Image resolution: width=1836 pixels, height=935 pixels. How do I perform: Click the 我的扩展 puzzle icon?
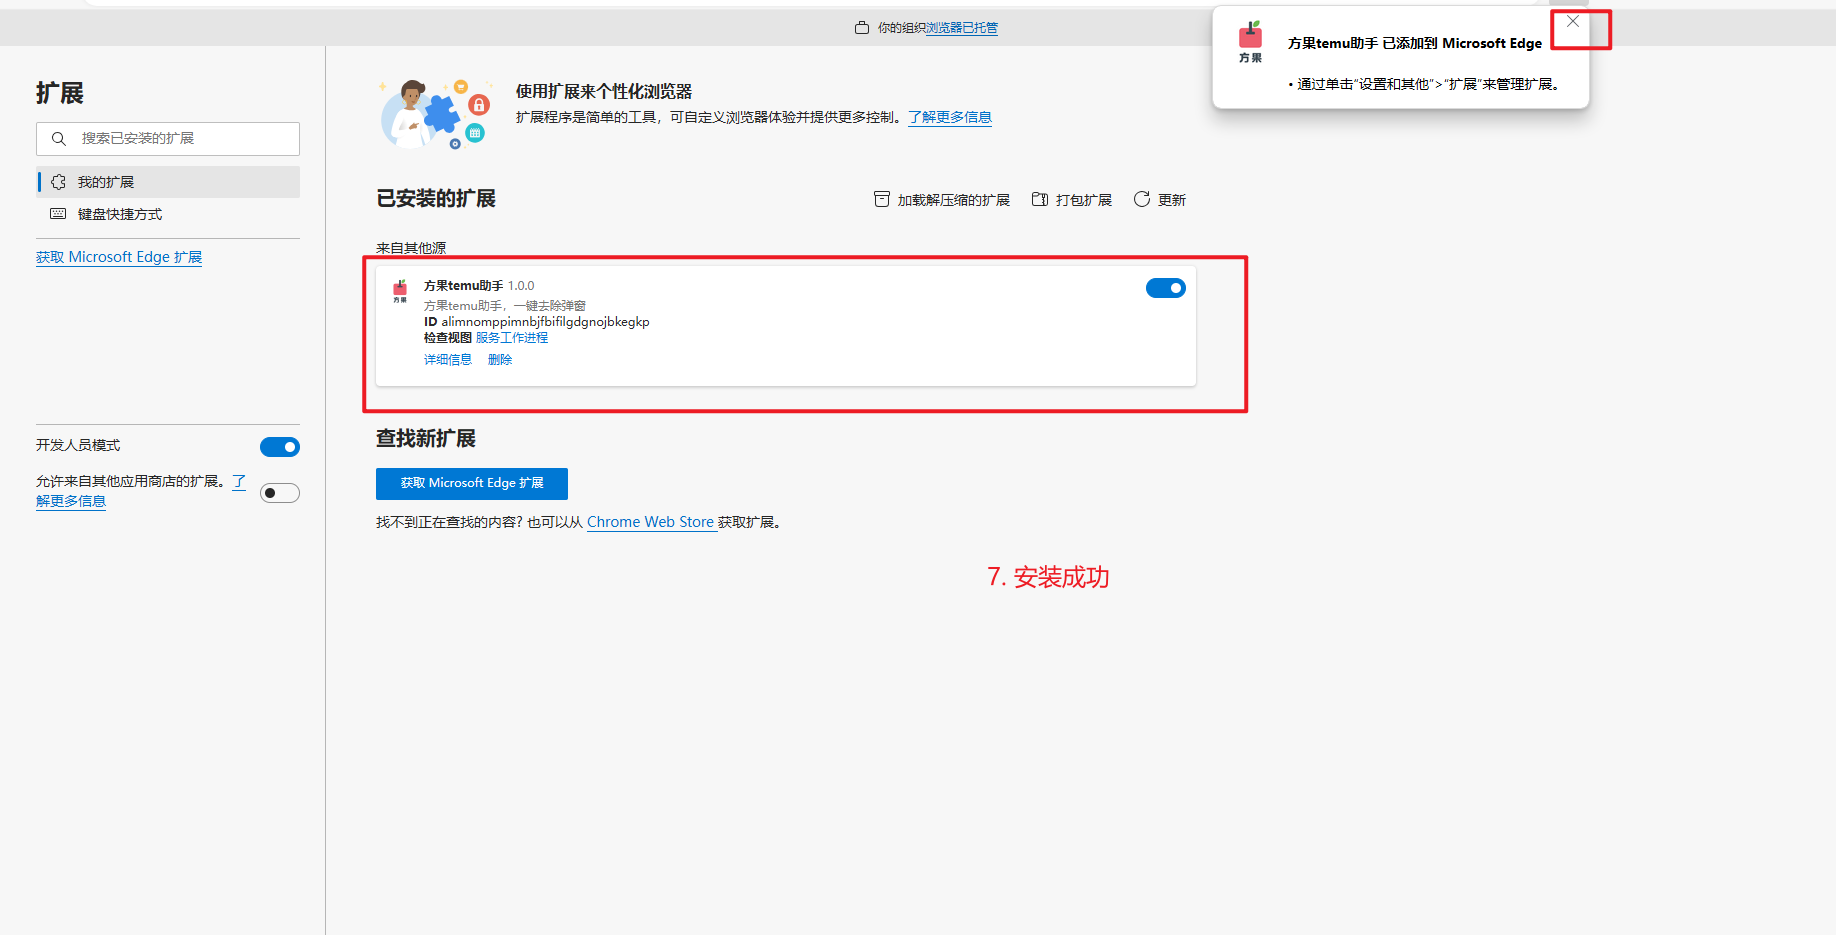point(58,182)
